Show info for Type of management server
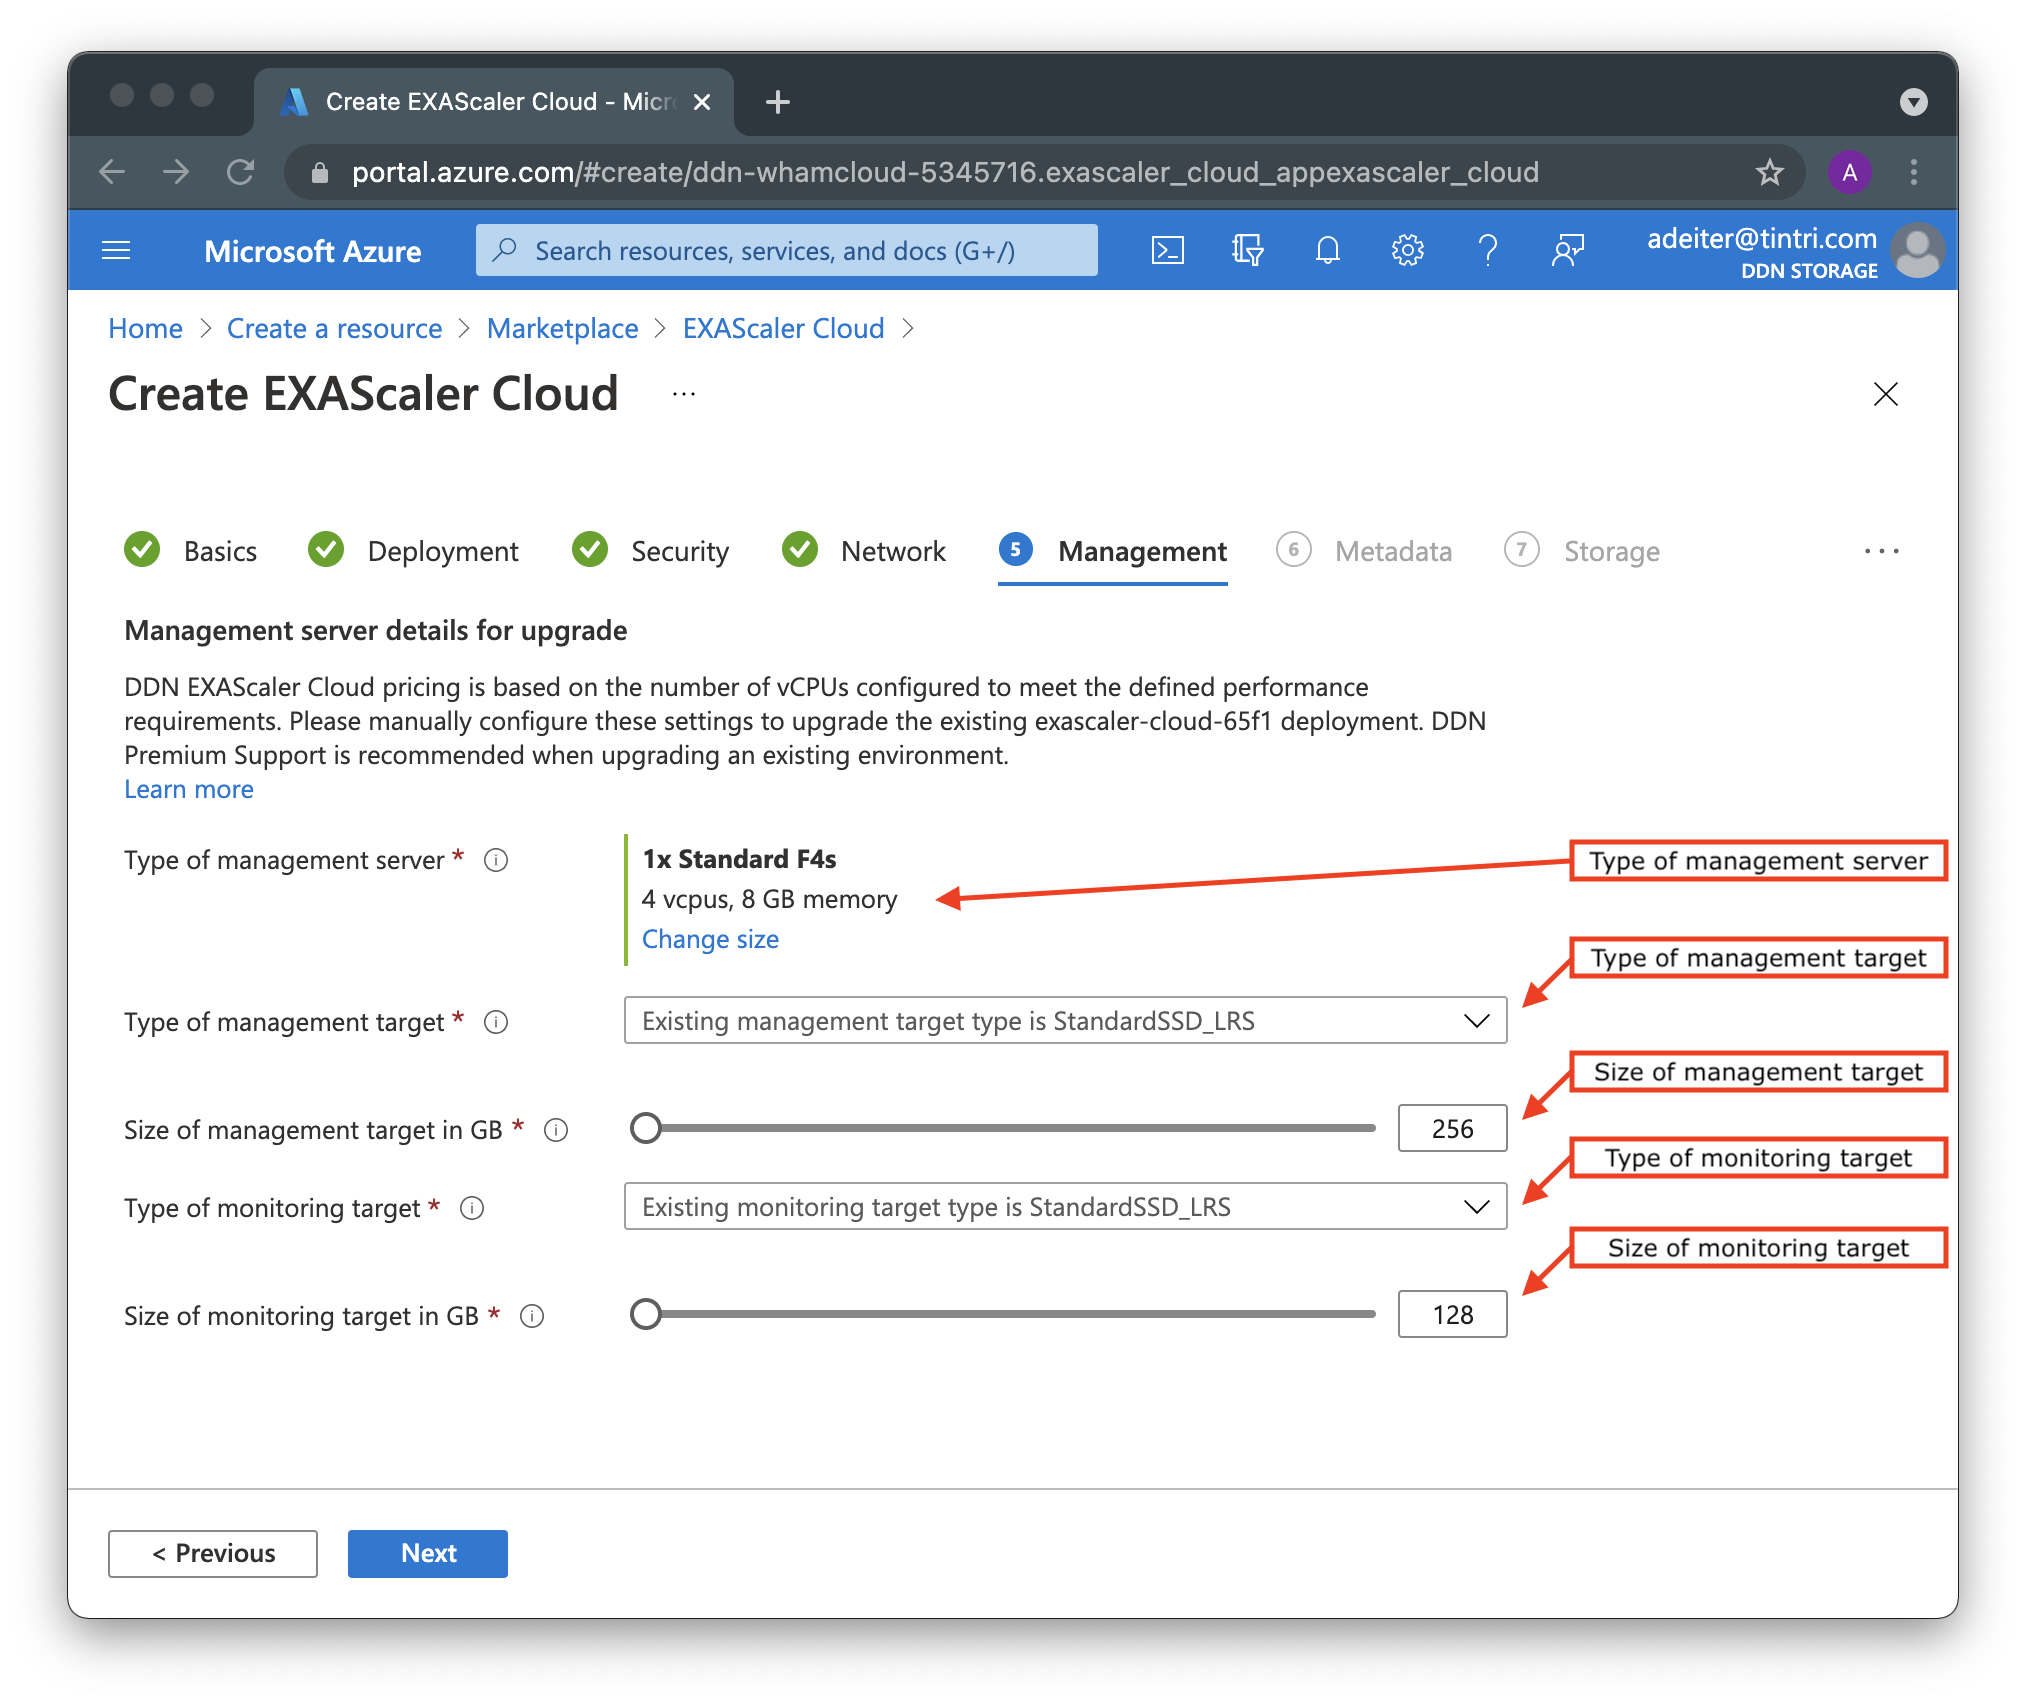Viewport: 2026px width, 1702px height. point(496,860)
